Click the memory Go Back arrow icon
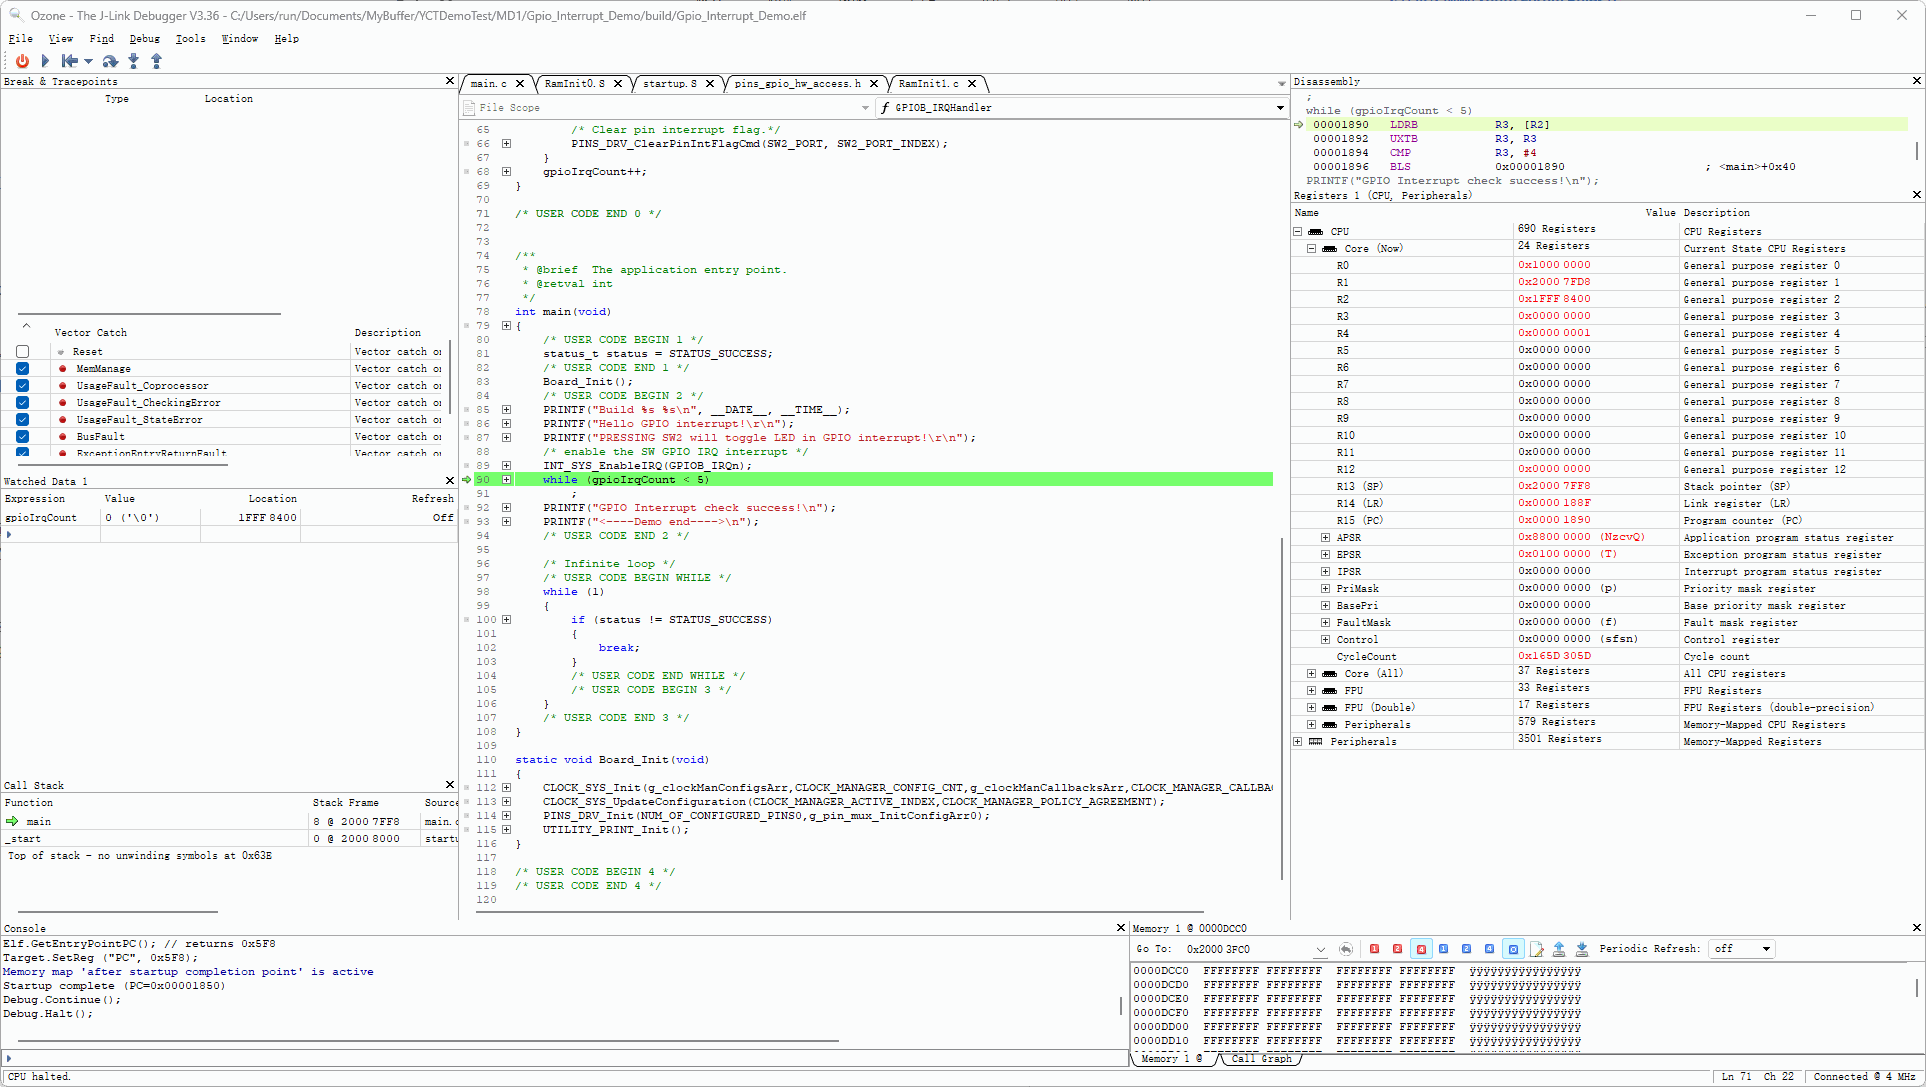The height and width of the screenshot is (1087, 1926). tap(1346, 949)
